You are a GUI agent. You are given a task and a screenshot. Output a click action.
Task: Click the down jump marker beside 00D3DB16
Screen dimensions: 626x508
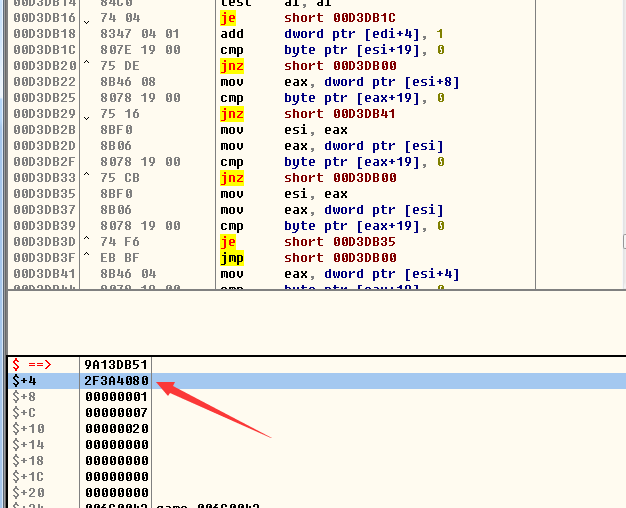pos(87,22)
